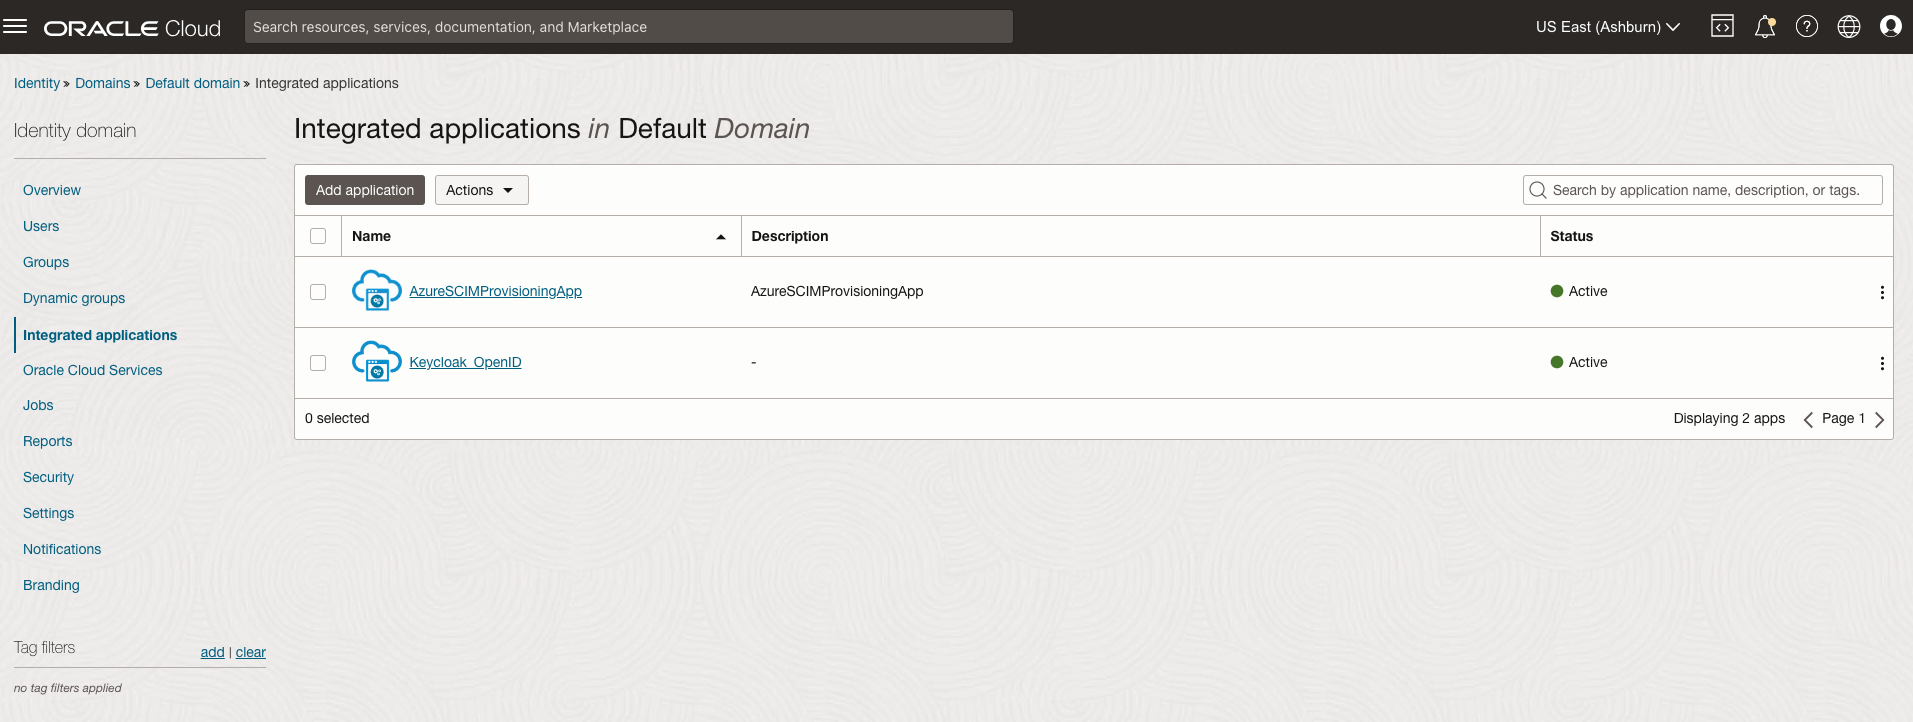This screenshot has width=1913, height=722.
Task: Open Overview in the identity domain menu
Action: (x=52, y=190)
